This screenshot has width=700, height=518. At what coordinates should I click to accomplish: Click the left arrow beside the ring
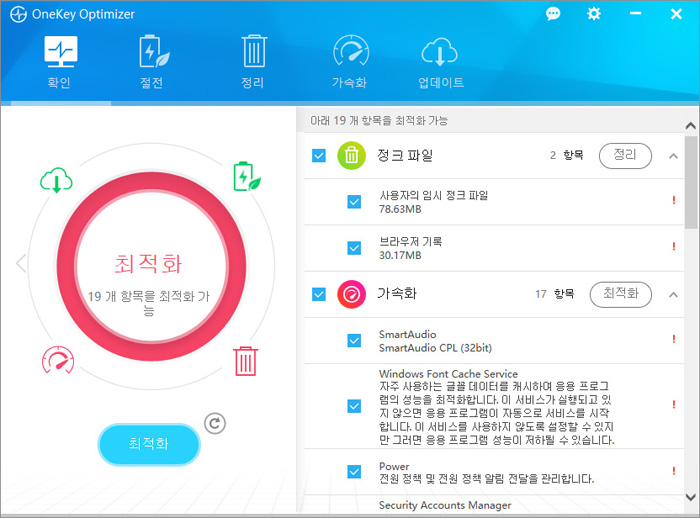pyautogui.click(x=21, y=263)
